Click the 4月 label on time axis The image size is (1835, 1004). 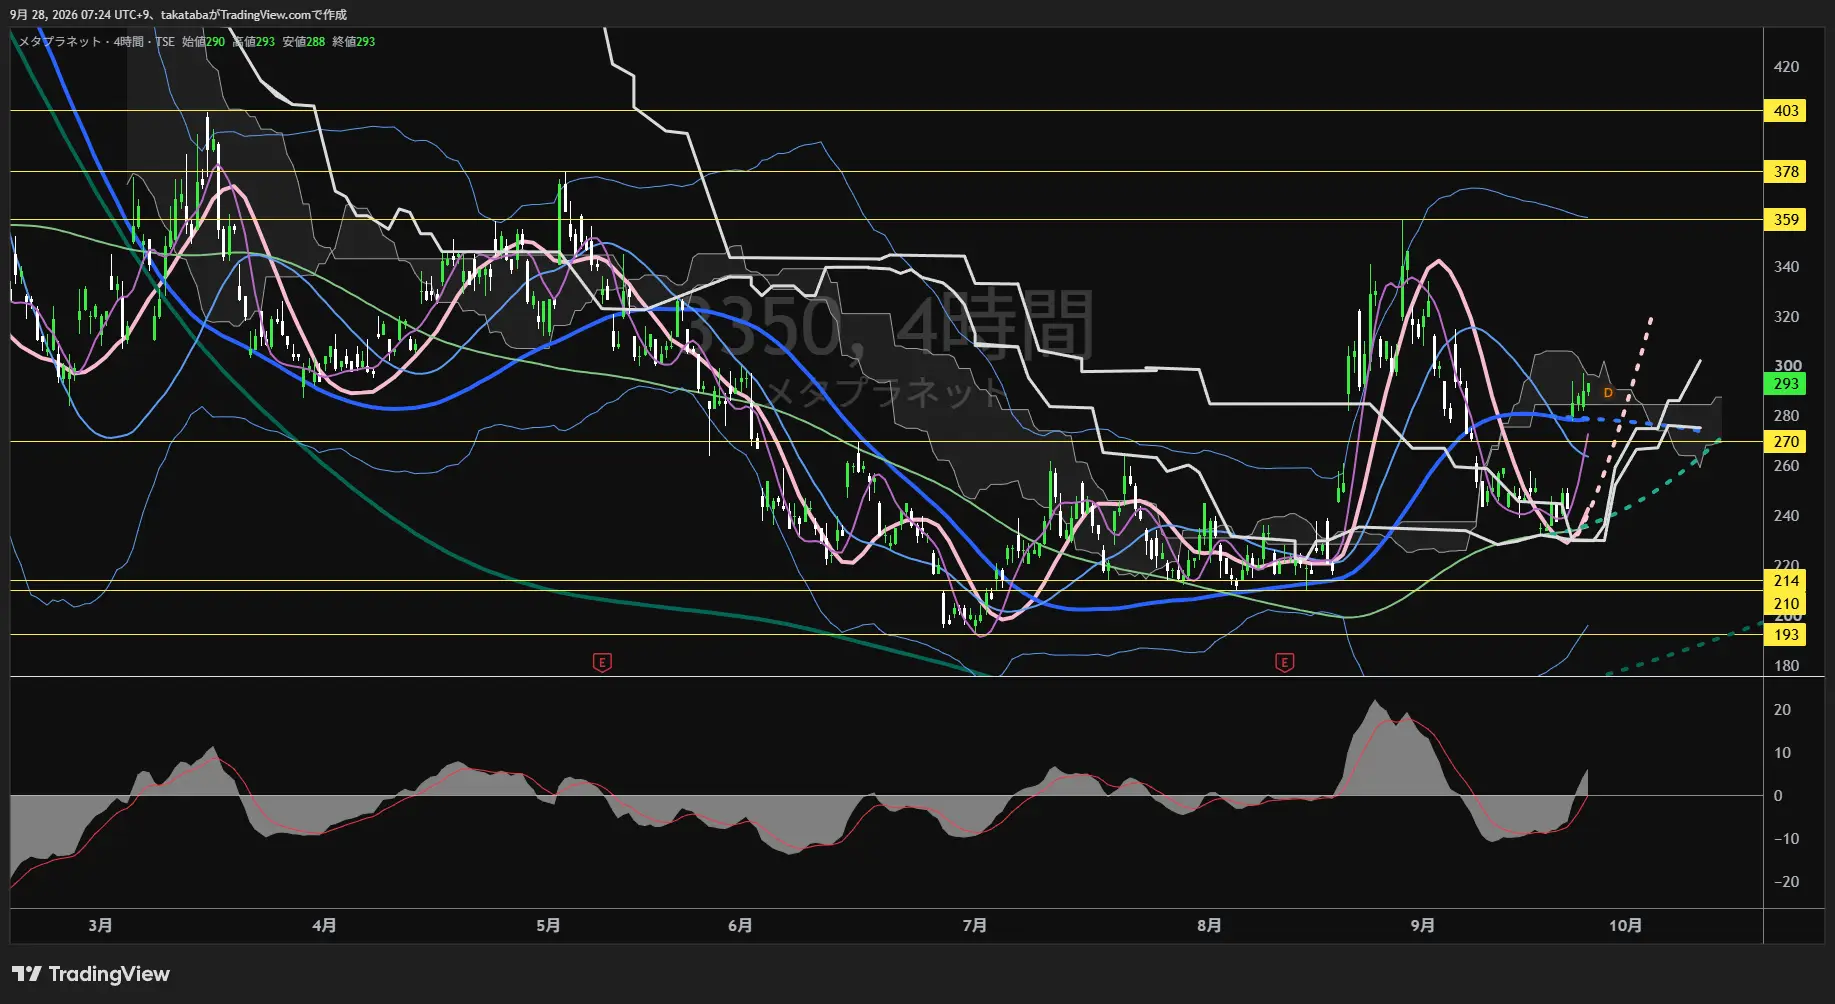click(324, 925)
